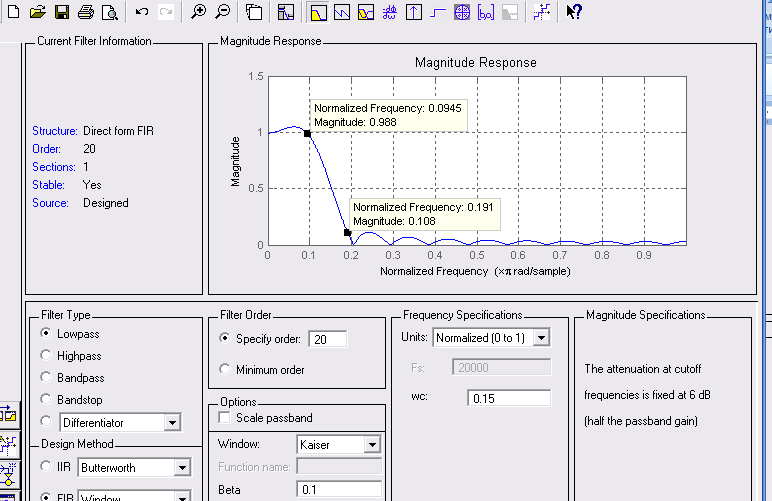Click the Magnitude Response plot title
The image size is (772, 501).
pos(476,63)
